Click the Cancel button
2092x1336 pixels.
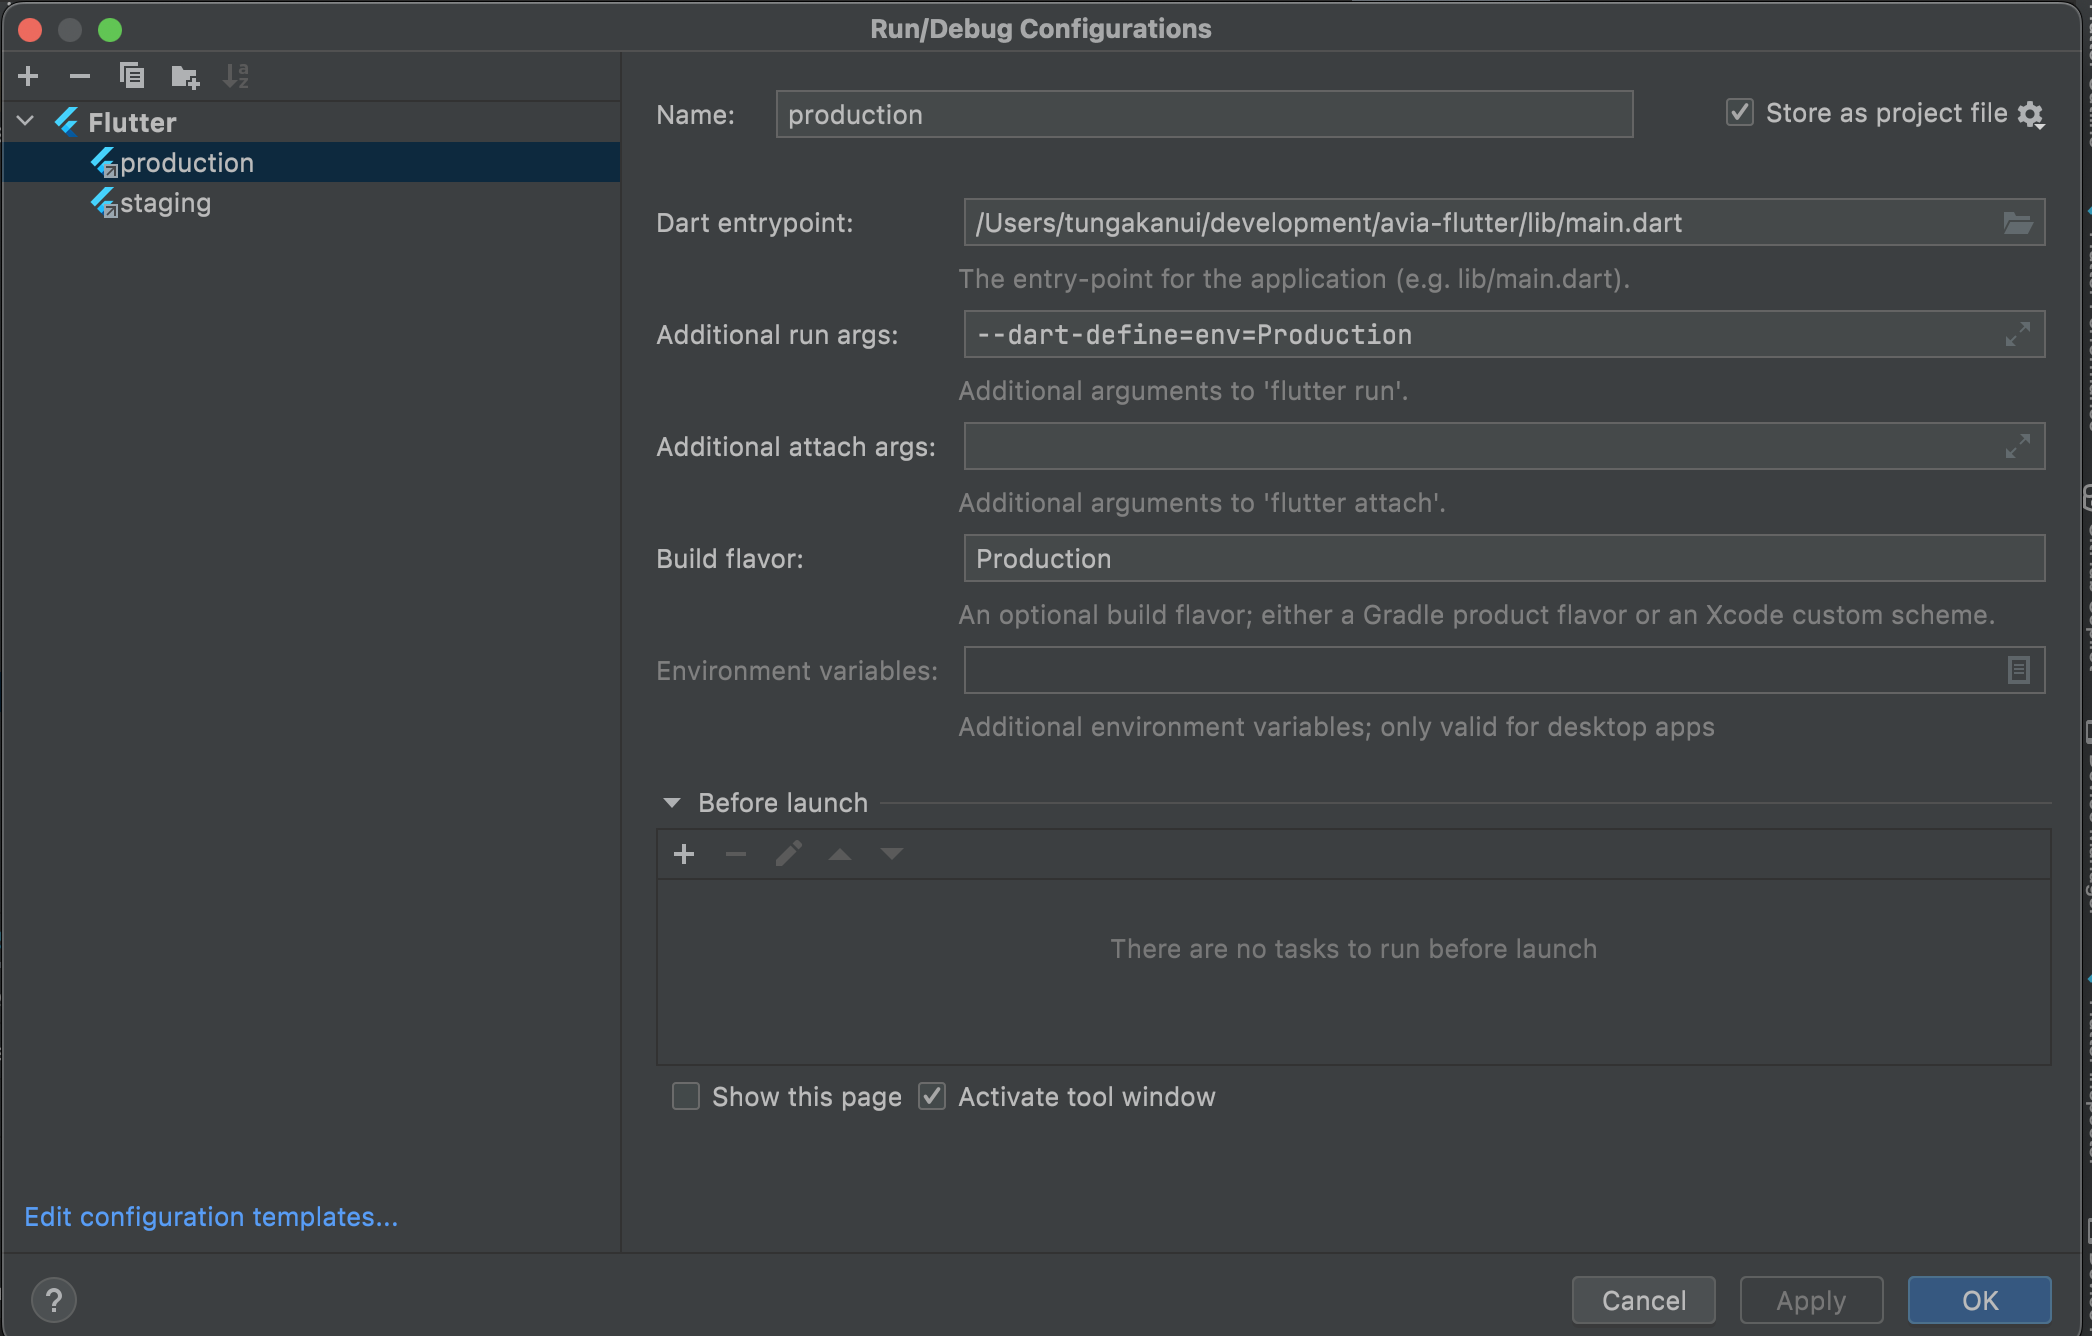tap(1643, 1300)
